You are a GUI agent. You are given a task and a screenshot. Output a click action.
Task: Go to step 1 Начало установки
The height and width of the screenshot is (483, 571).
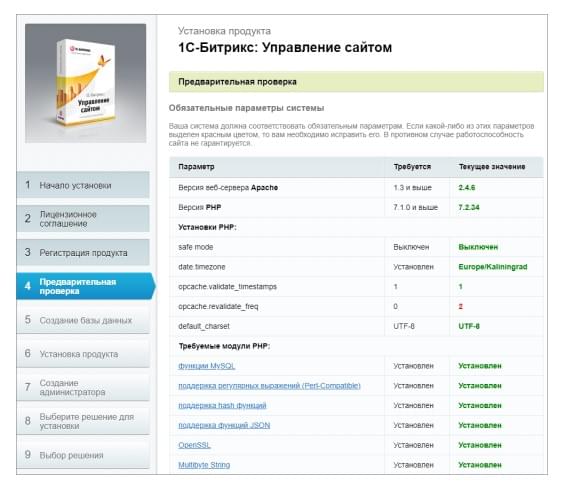[x=83, y=185]
